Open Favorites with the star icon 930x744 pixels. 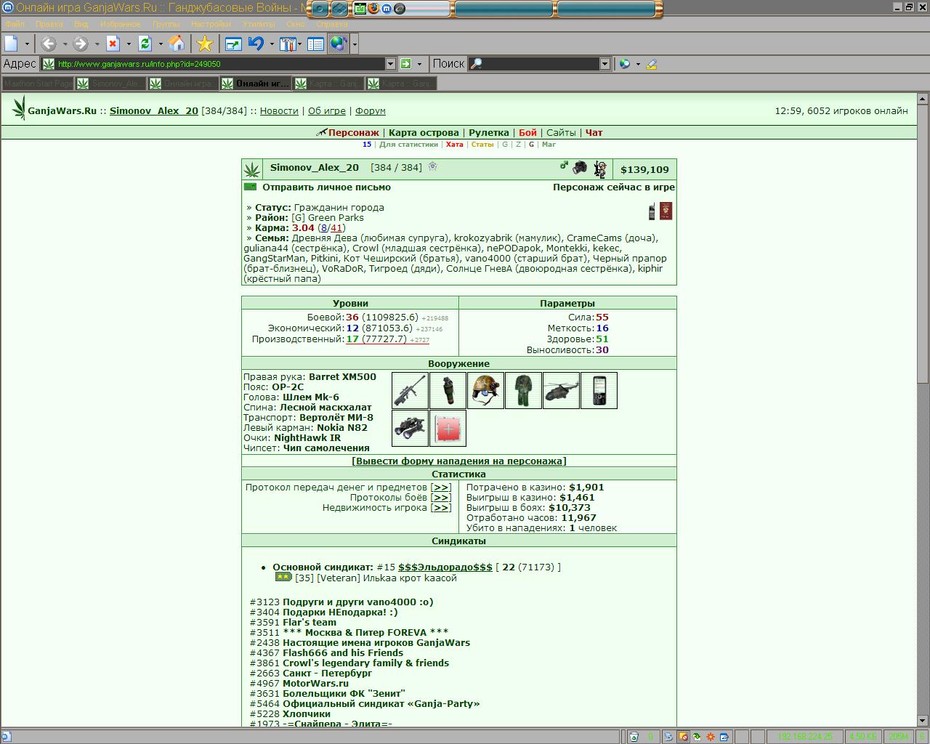click(205, 43)
